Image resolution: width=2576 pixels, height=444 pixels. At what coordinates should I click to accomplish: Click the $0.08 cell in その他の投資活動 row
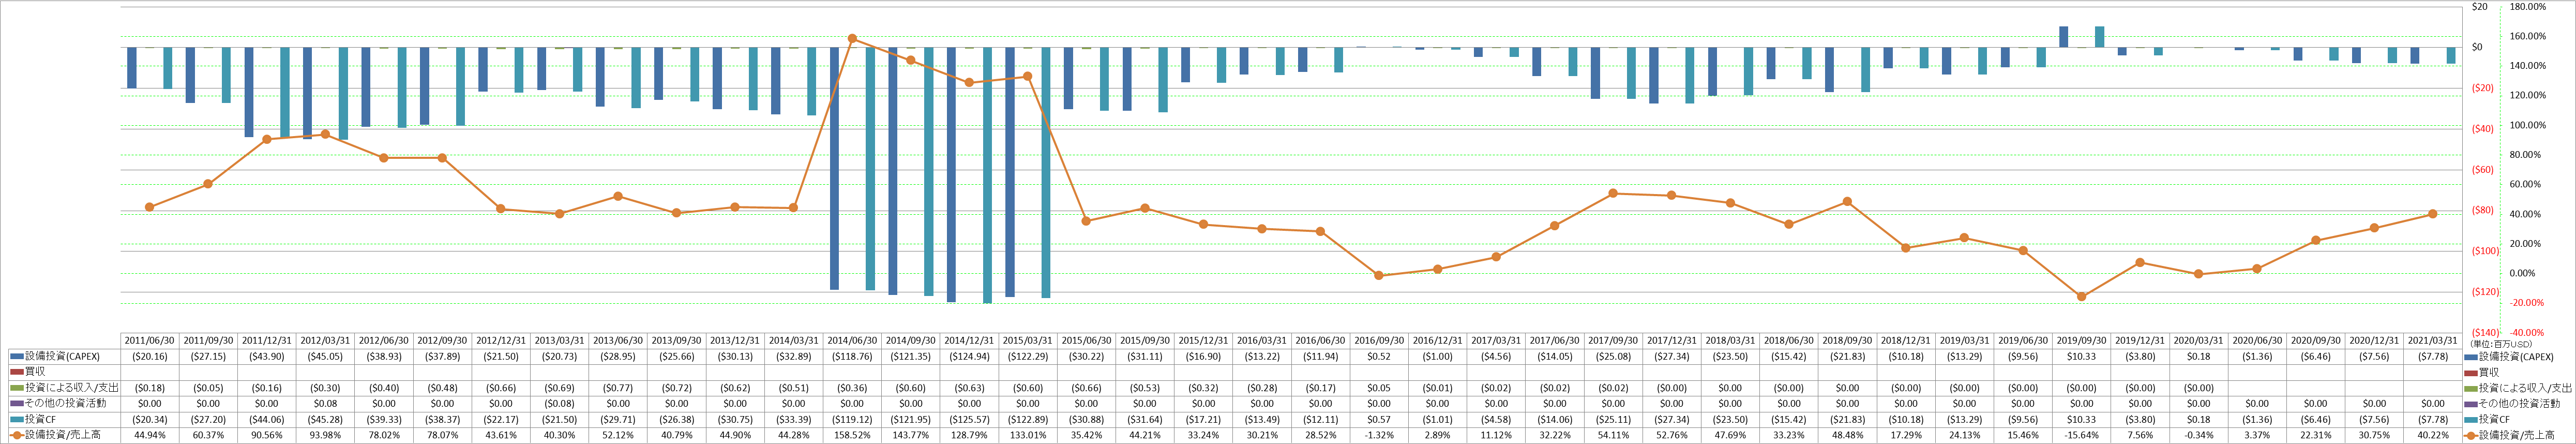326,403
